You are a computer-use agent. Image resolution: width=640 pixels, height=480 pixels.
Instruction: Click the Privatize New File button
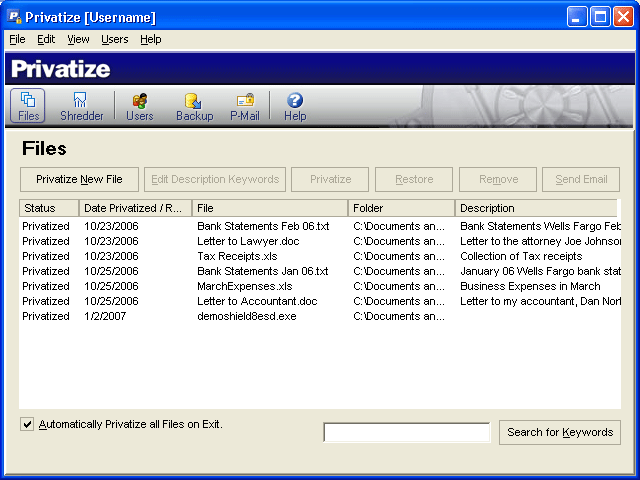(x=79, y=179)
